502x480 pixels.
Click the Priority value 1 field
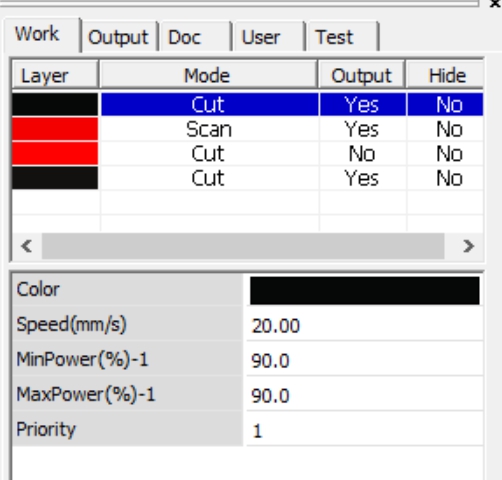[x=365, y=430]
